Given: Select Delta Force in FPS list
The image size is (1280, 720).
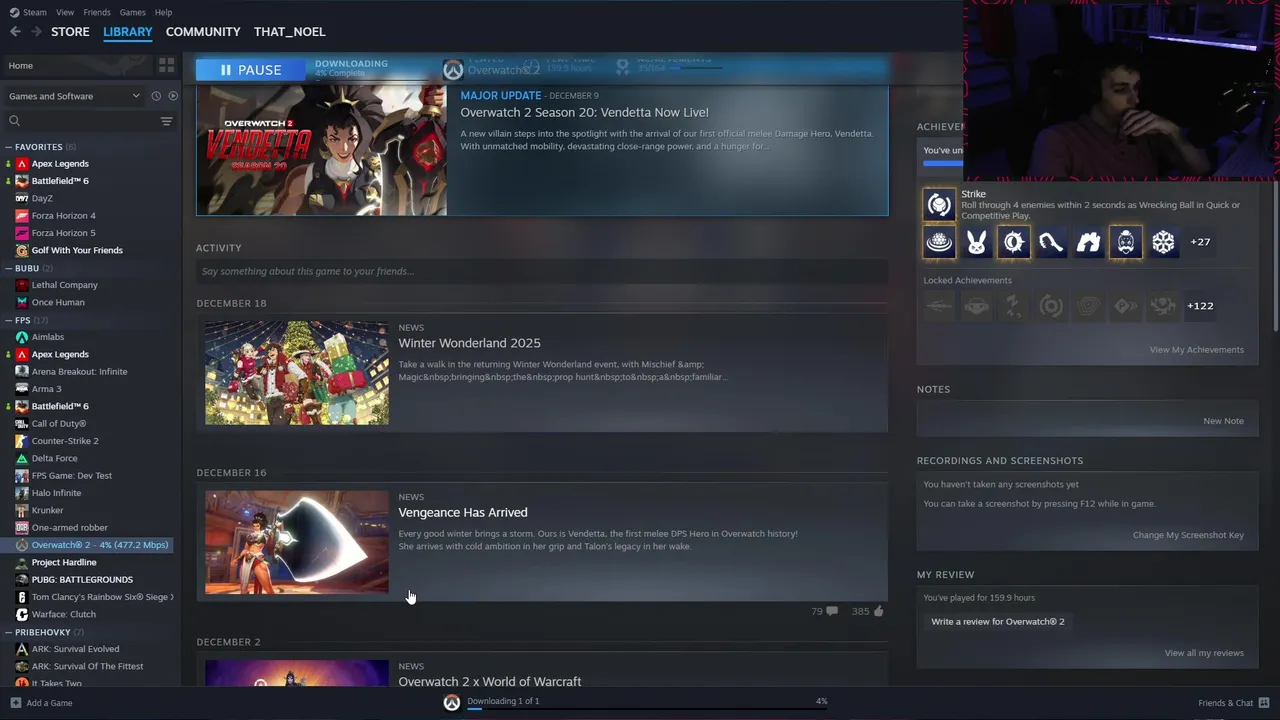Looking at the screenshot, I should 54,458.
